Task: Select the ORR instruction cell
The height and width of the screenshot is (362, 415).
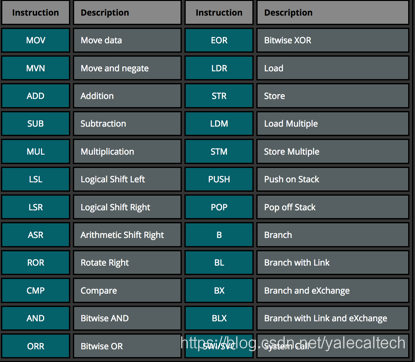Action: pos(36,346)
